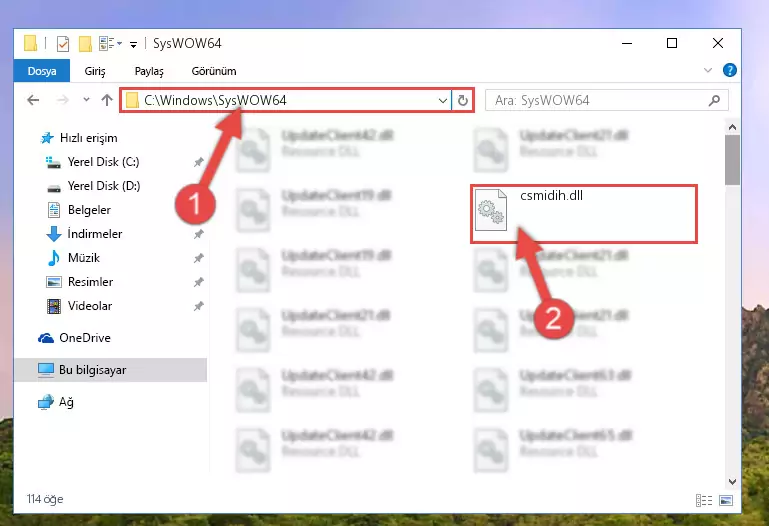Open the Paylaş ribbon tab

[x=149, y=71]
